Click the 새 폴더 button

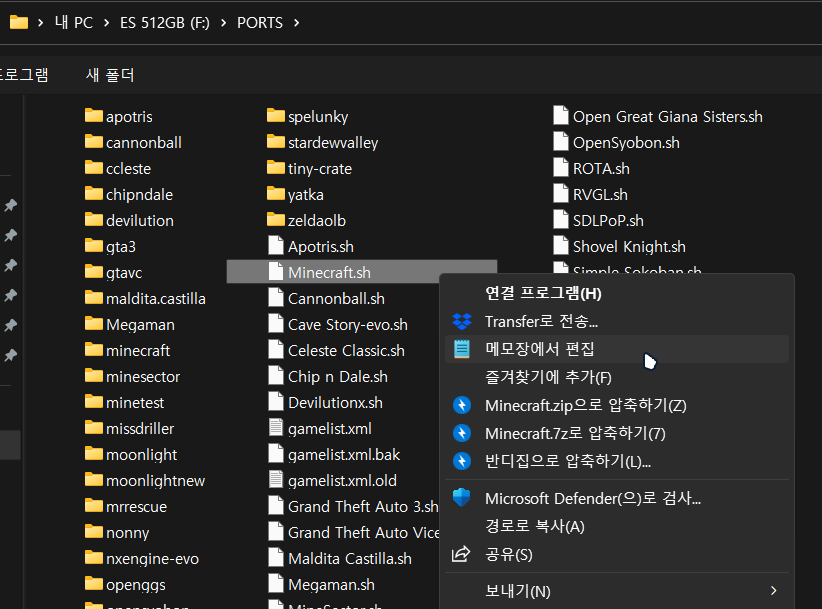click(110, 75)
